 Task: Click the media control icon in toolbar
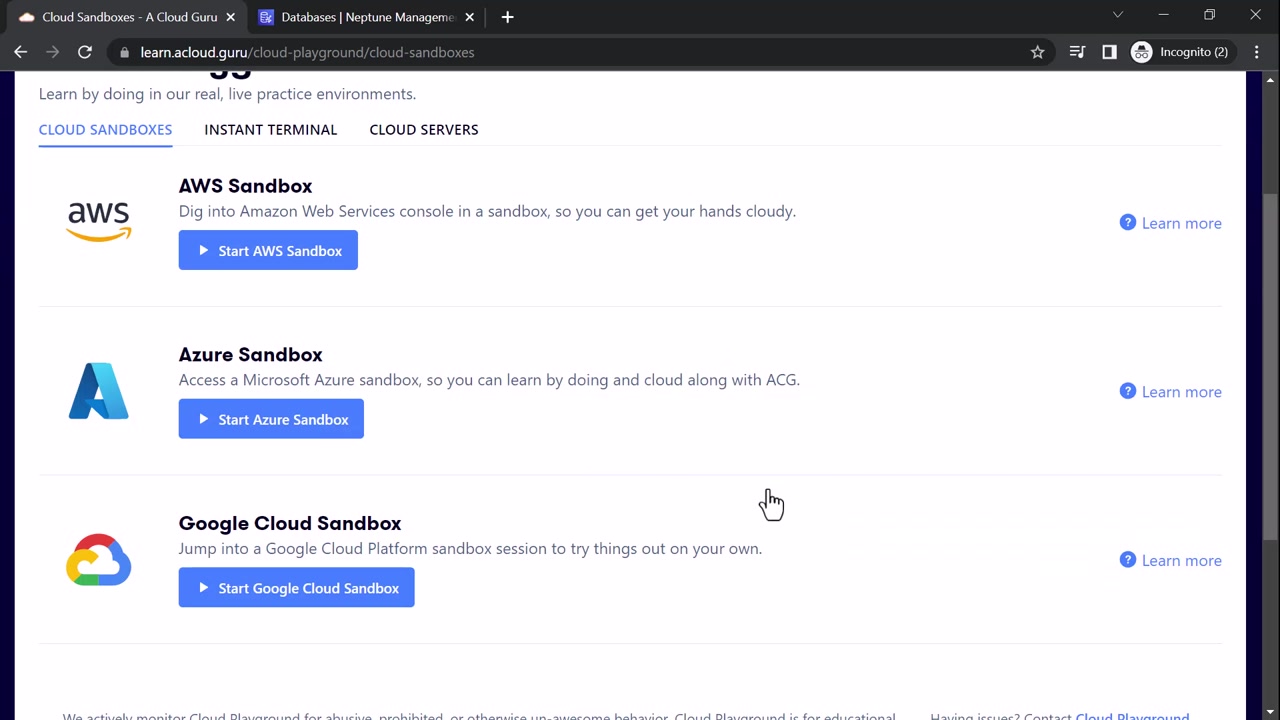click(1077, 52)
